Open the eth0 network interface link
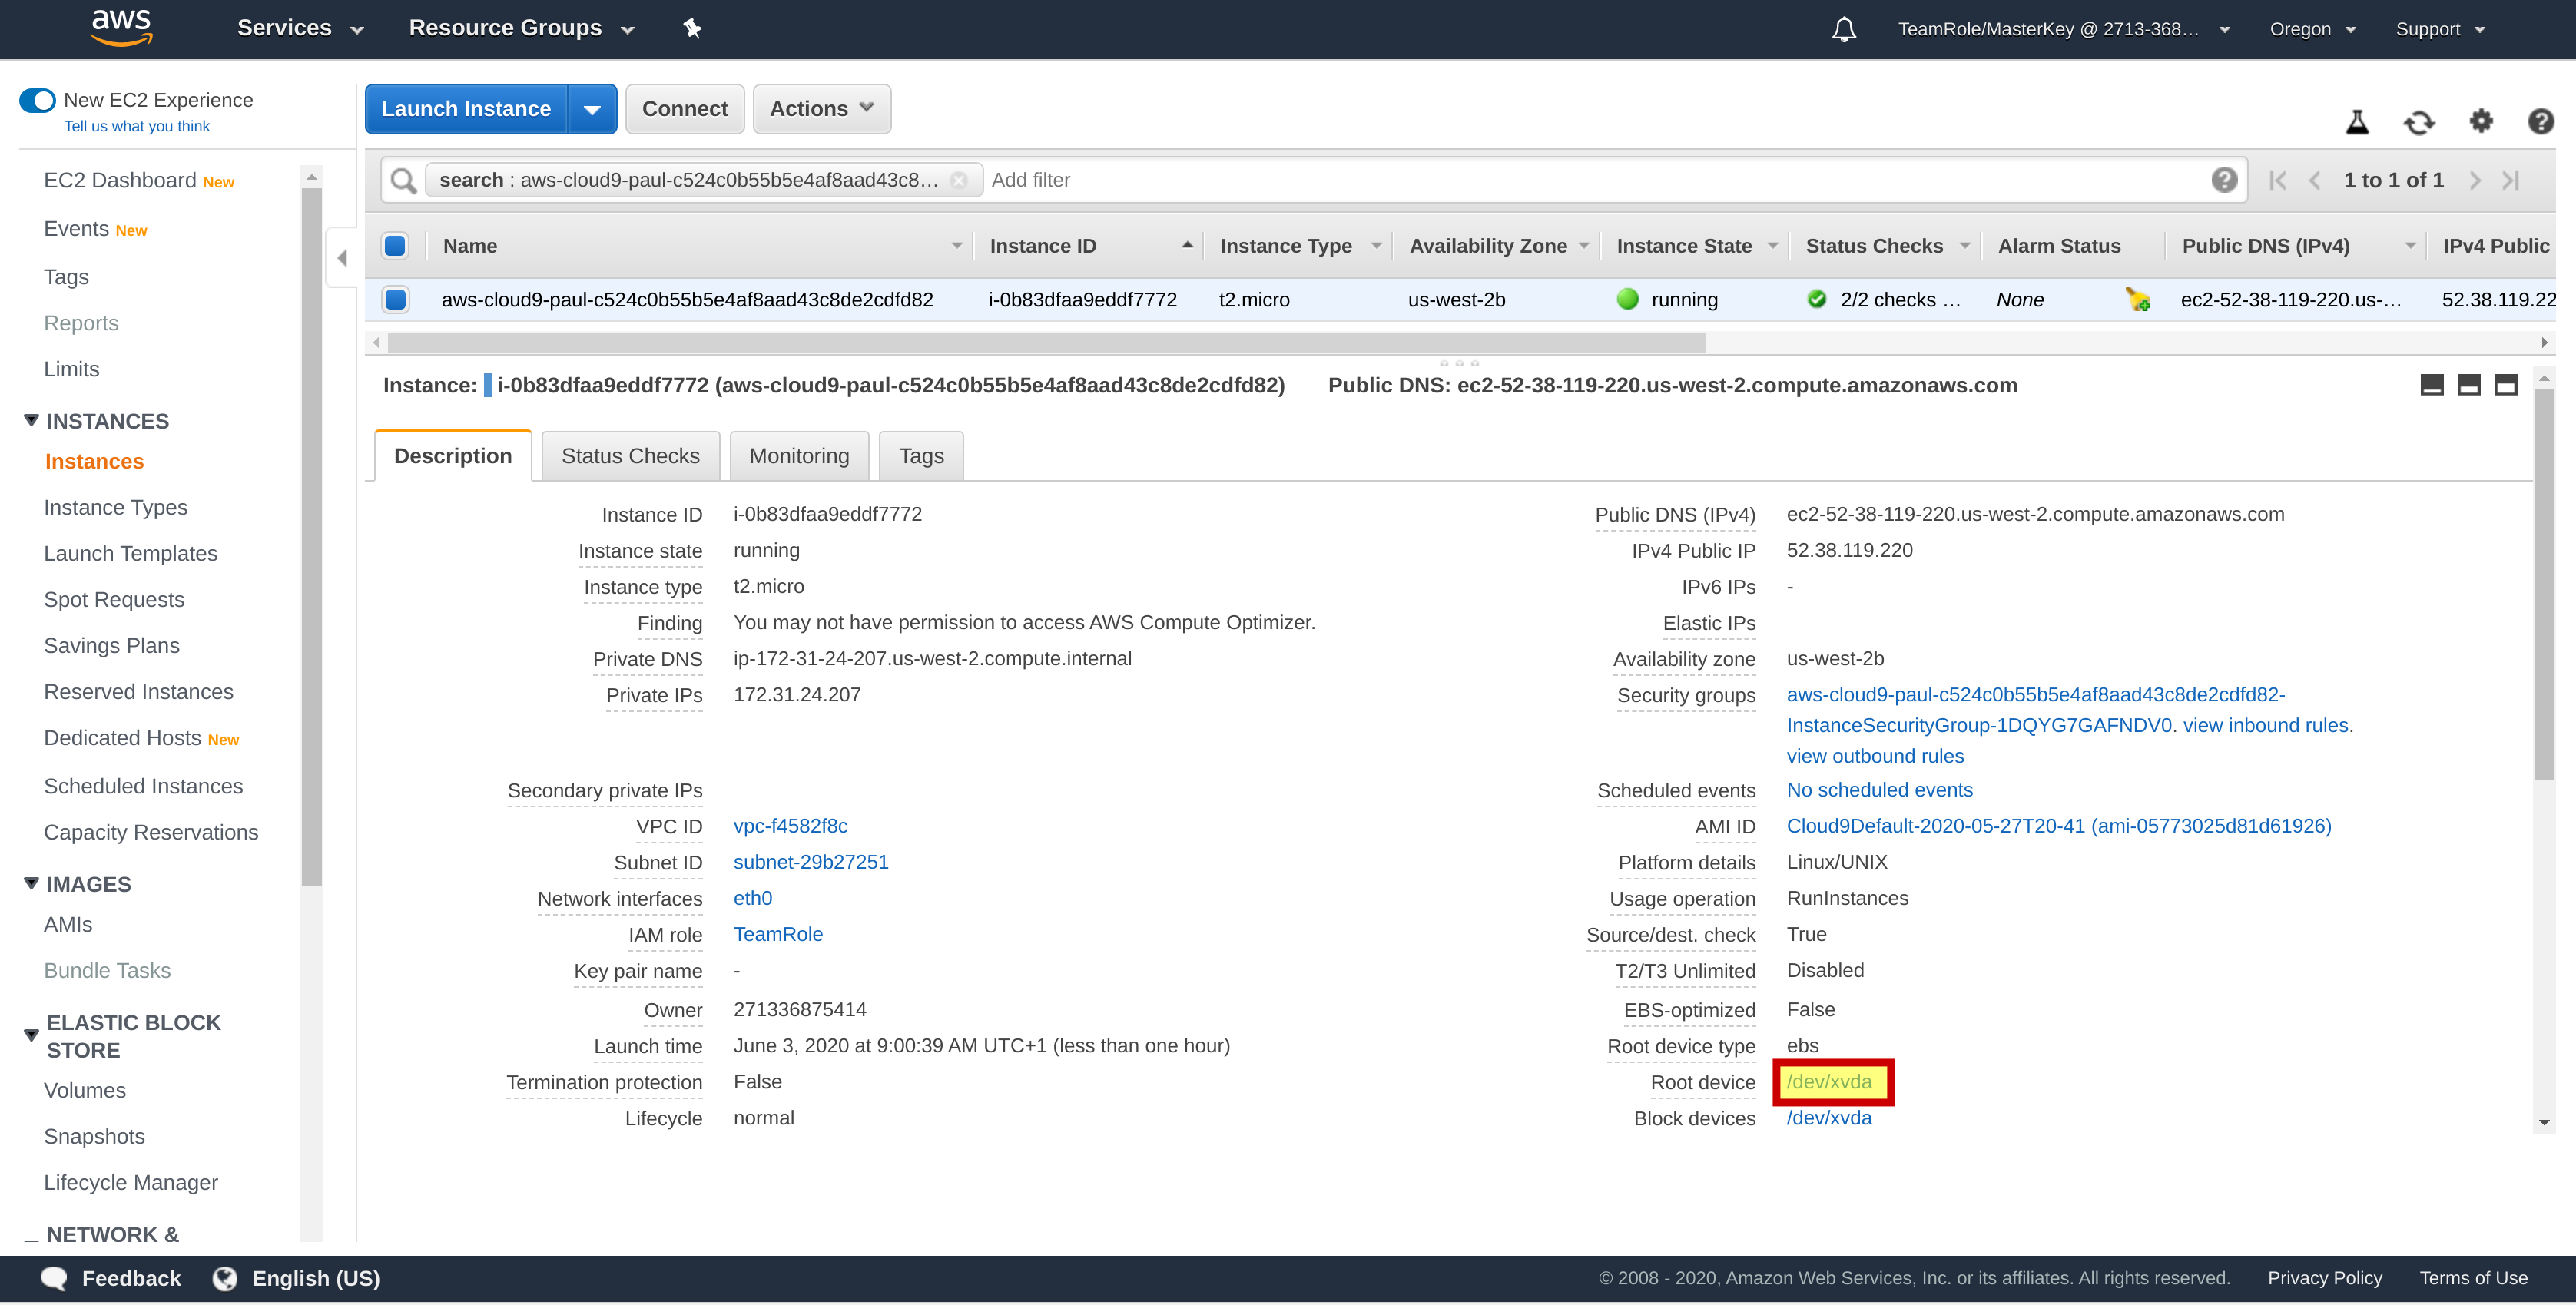This screenshot has width=2576, height=1305. (x=753, y=898)
